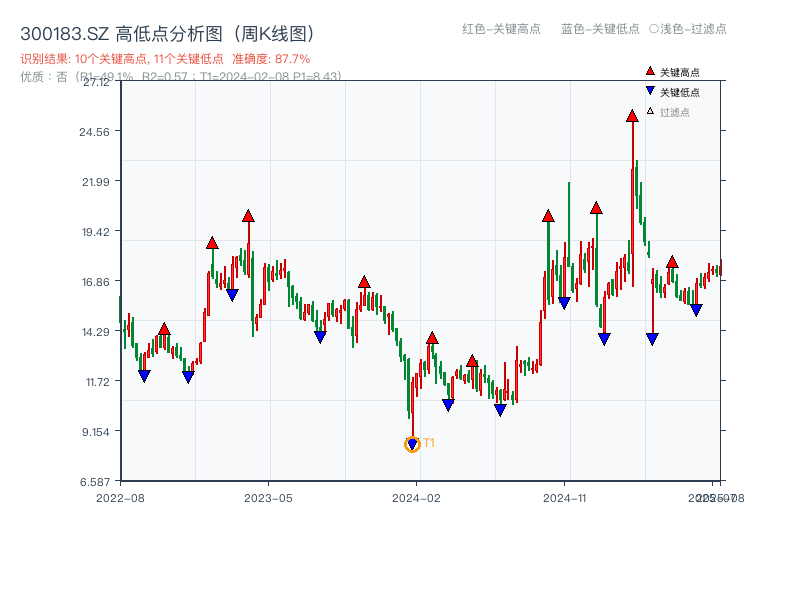Toggle the 关键低点 legend label in the chart
800x600 pixels.
click(680, 92)
